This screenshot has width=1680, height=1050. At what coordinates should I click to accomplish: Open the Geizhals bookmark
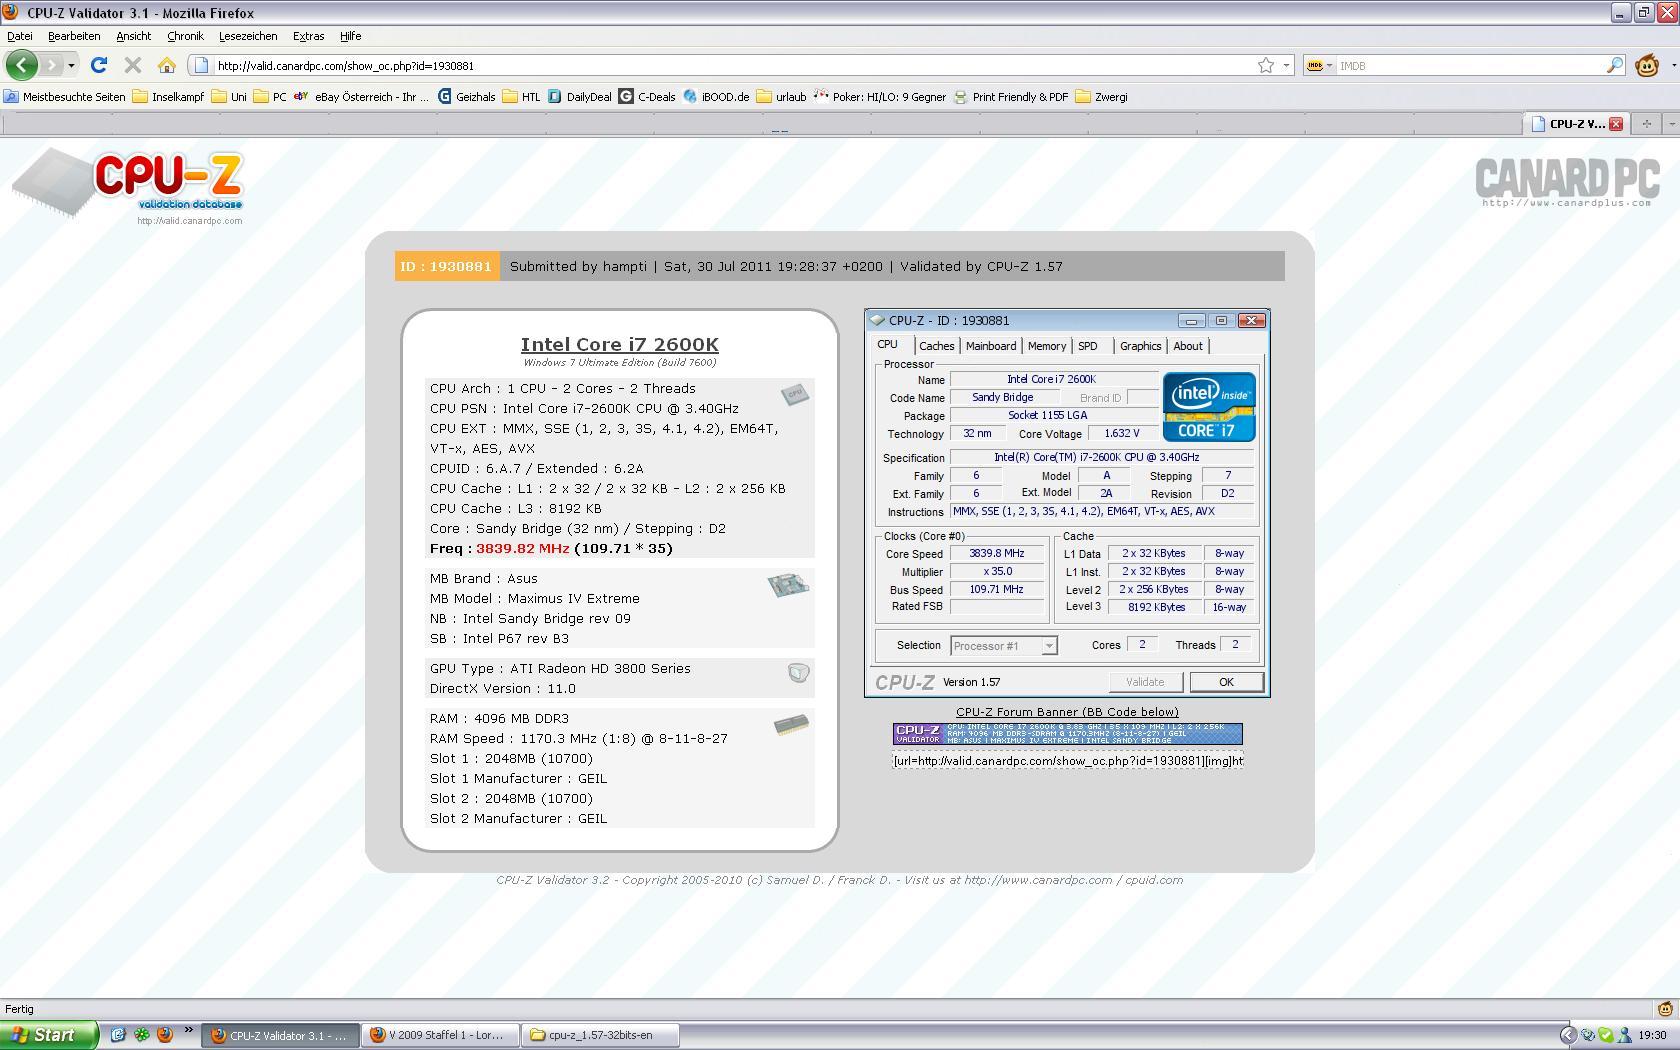[467, 97]
